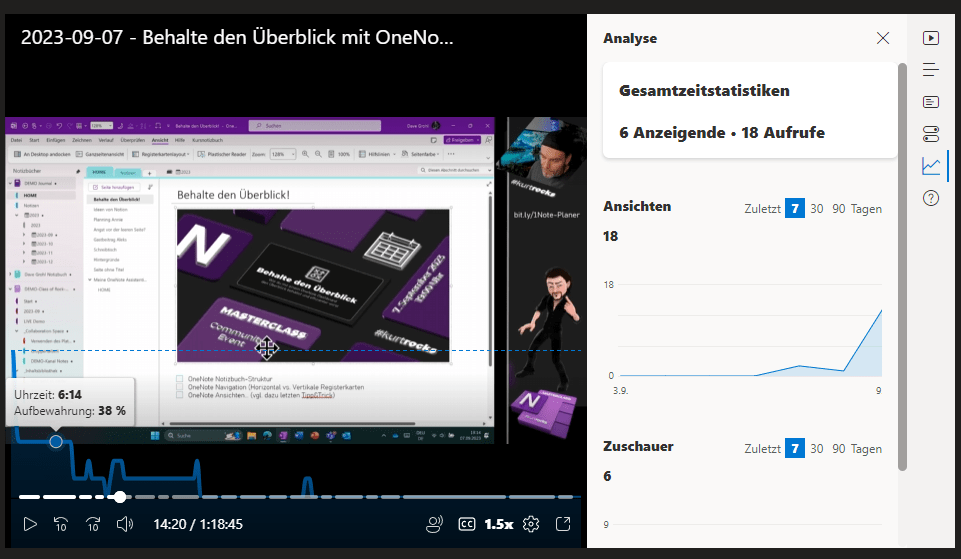Mute the video volume speaker
Image resolution: width=961 pixels, height=559 pixels.
tap(124, 524)
